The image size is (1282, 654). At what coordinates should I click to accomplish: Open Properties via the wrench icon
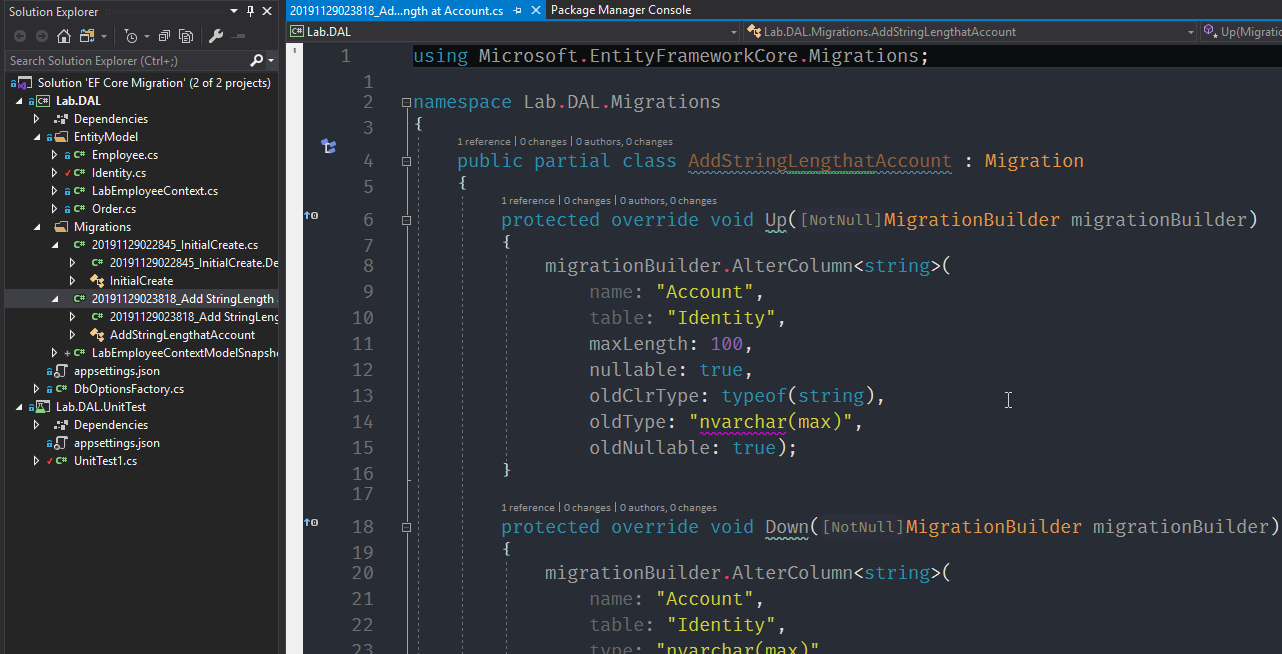click(216, 36)
